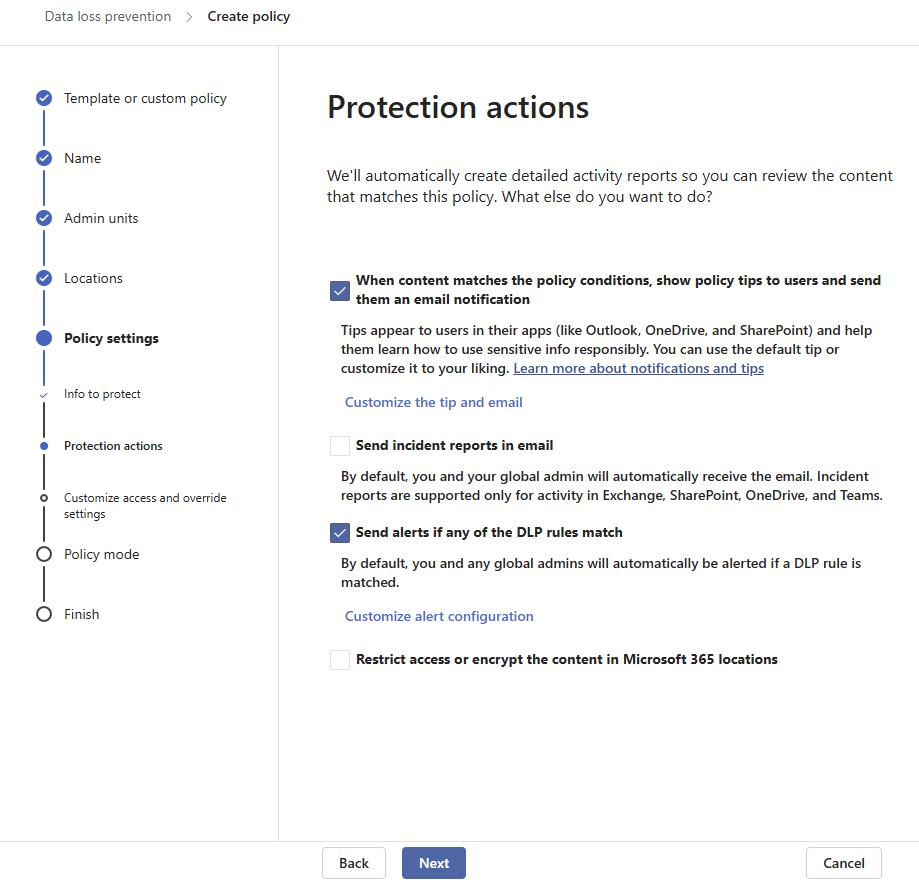Click the empty Policy mode step circle

[x=44, y=554]
